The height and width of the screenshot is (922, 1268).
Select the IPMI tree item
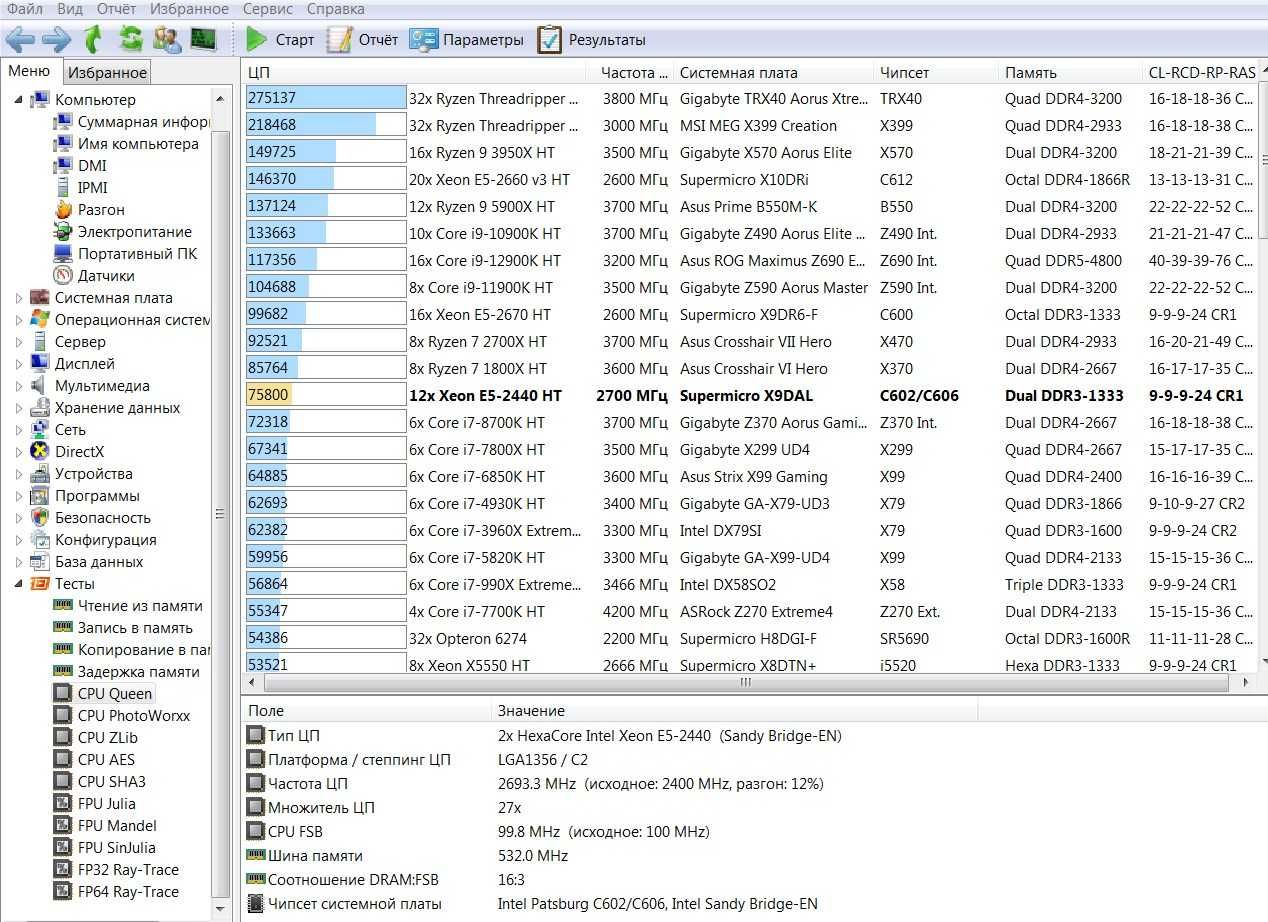(81, 188)
